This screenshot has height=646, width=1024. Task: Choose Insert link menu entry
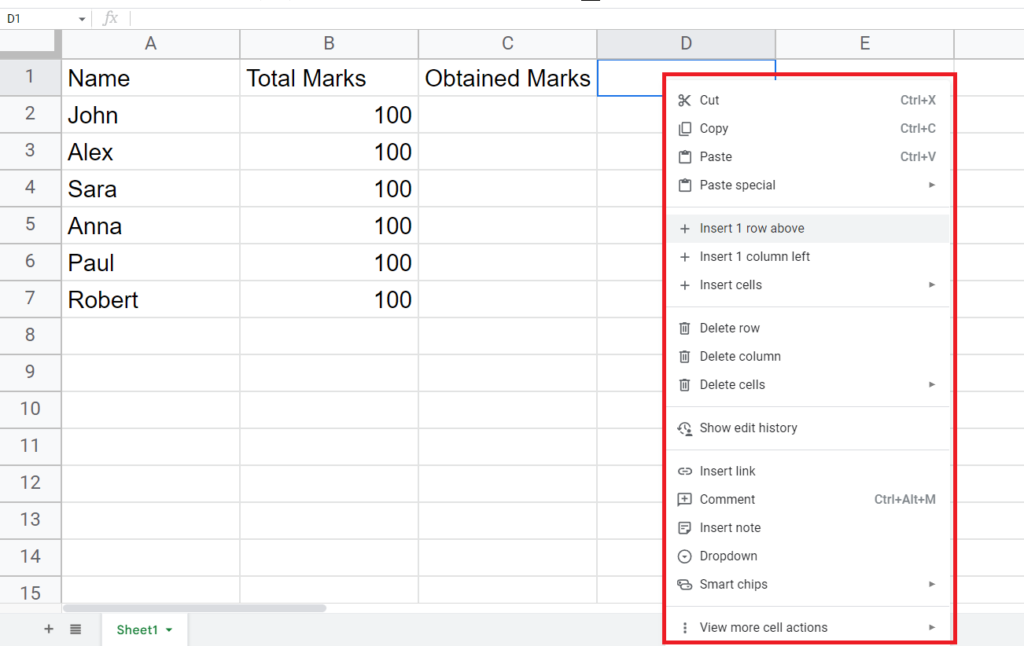[808, 471]
